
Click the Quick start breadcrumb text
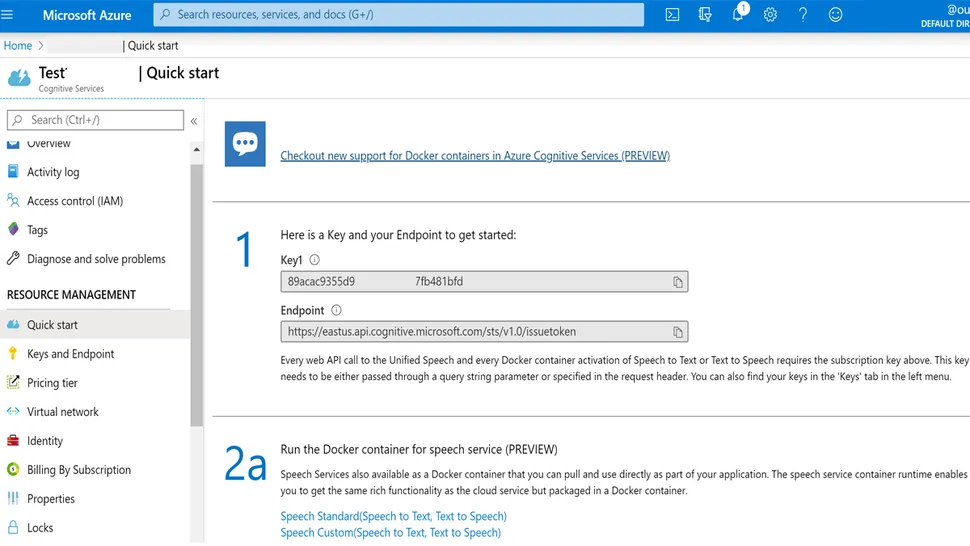153,46
